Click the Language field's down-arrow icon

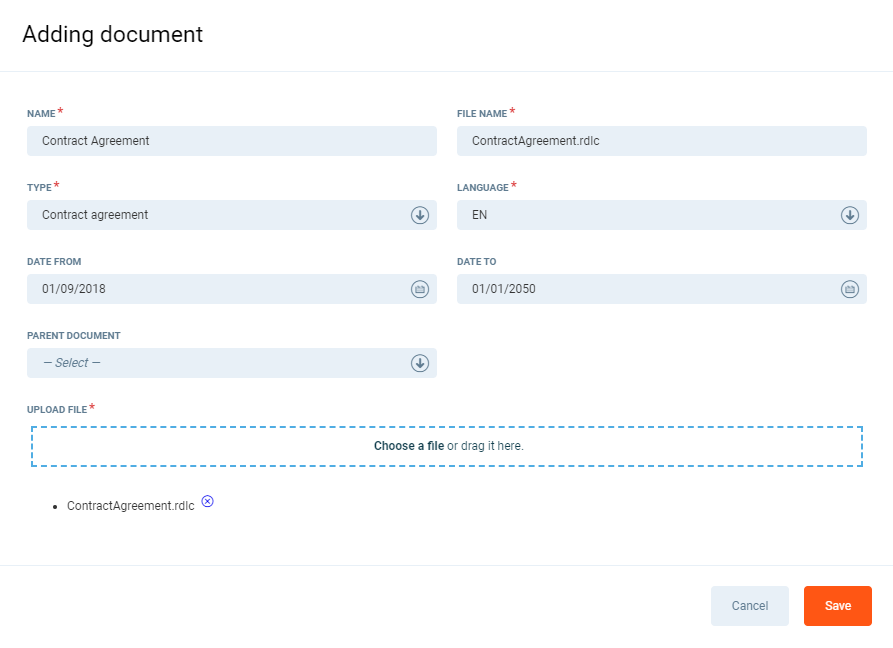(849, 215)
